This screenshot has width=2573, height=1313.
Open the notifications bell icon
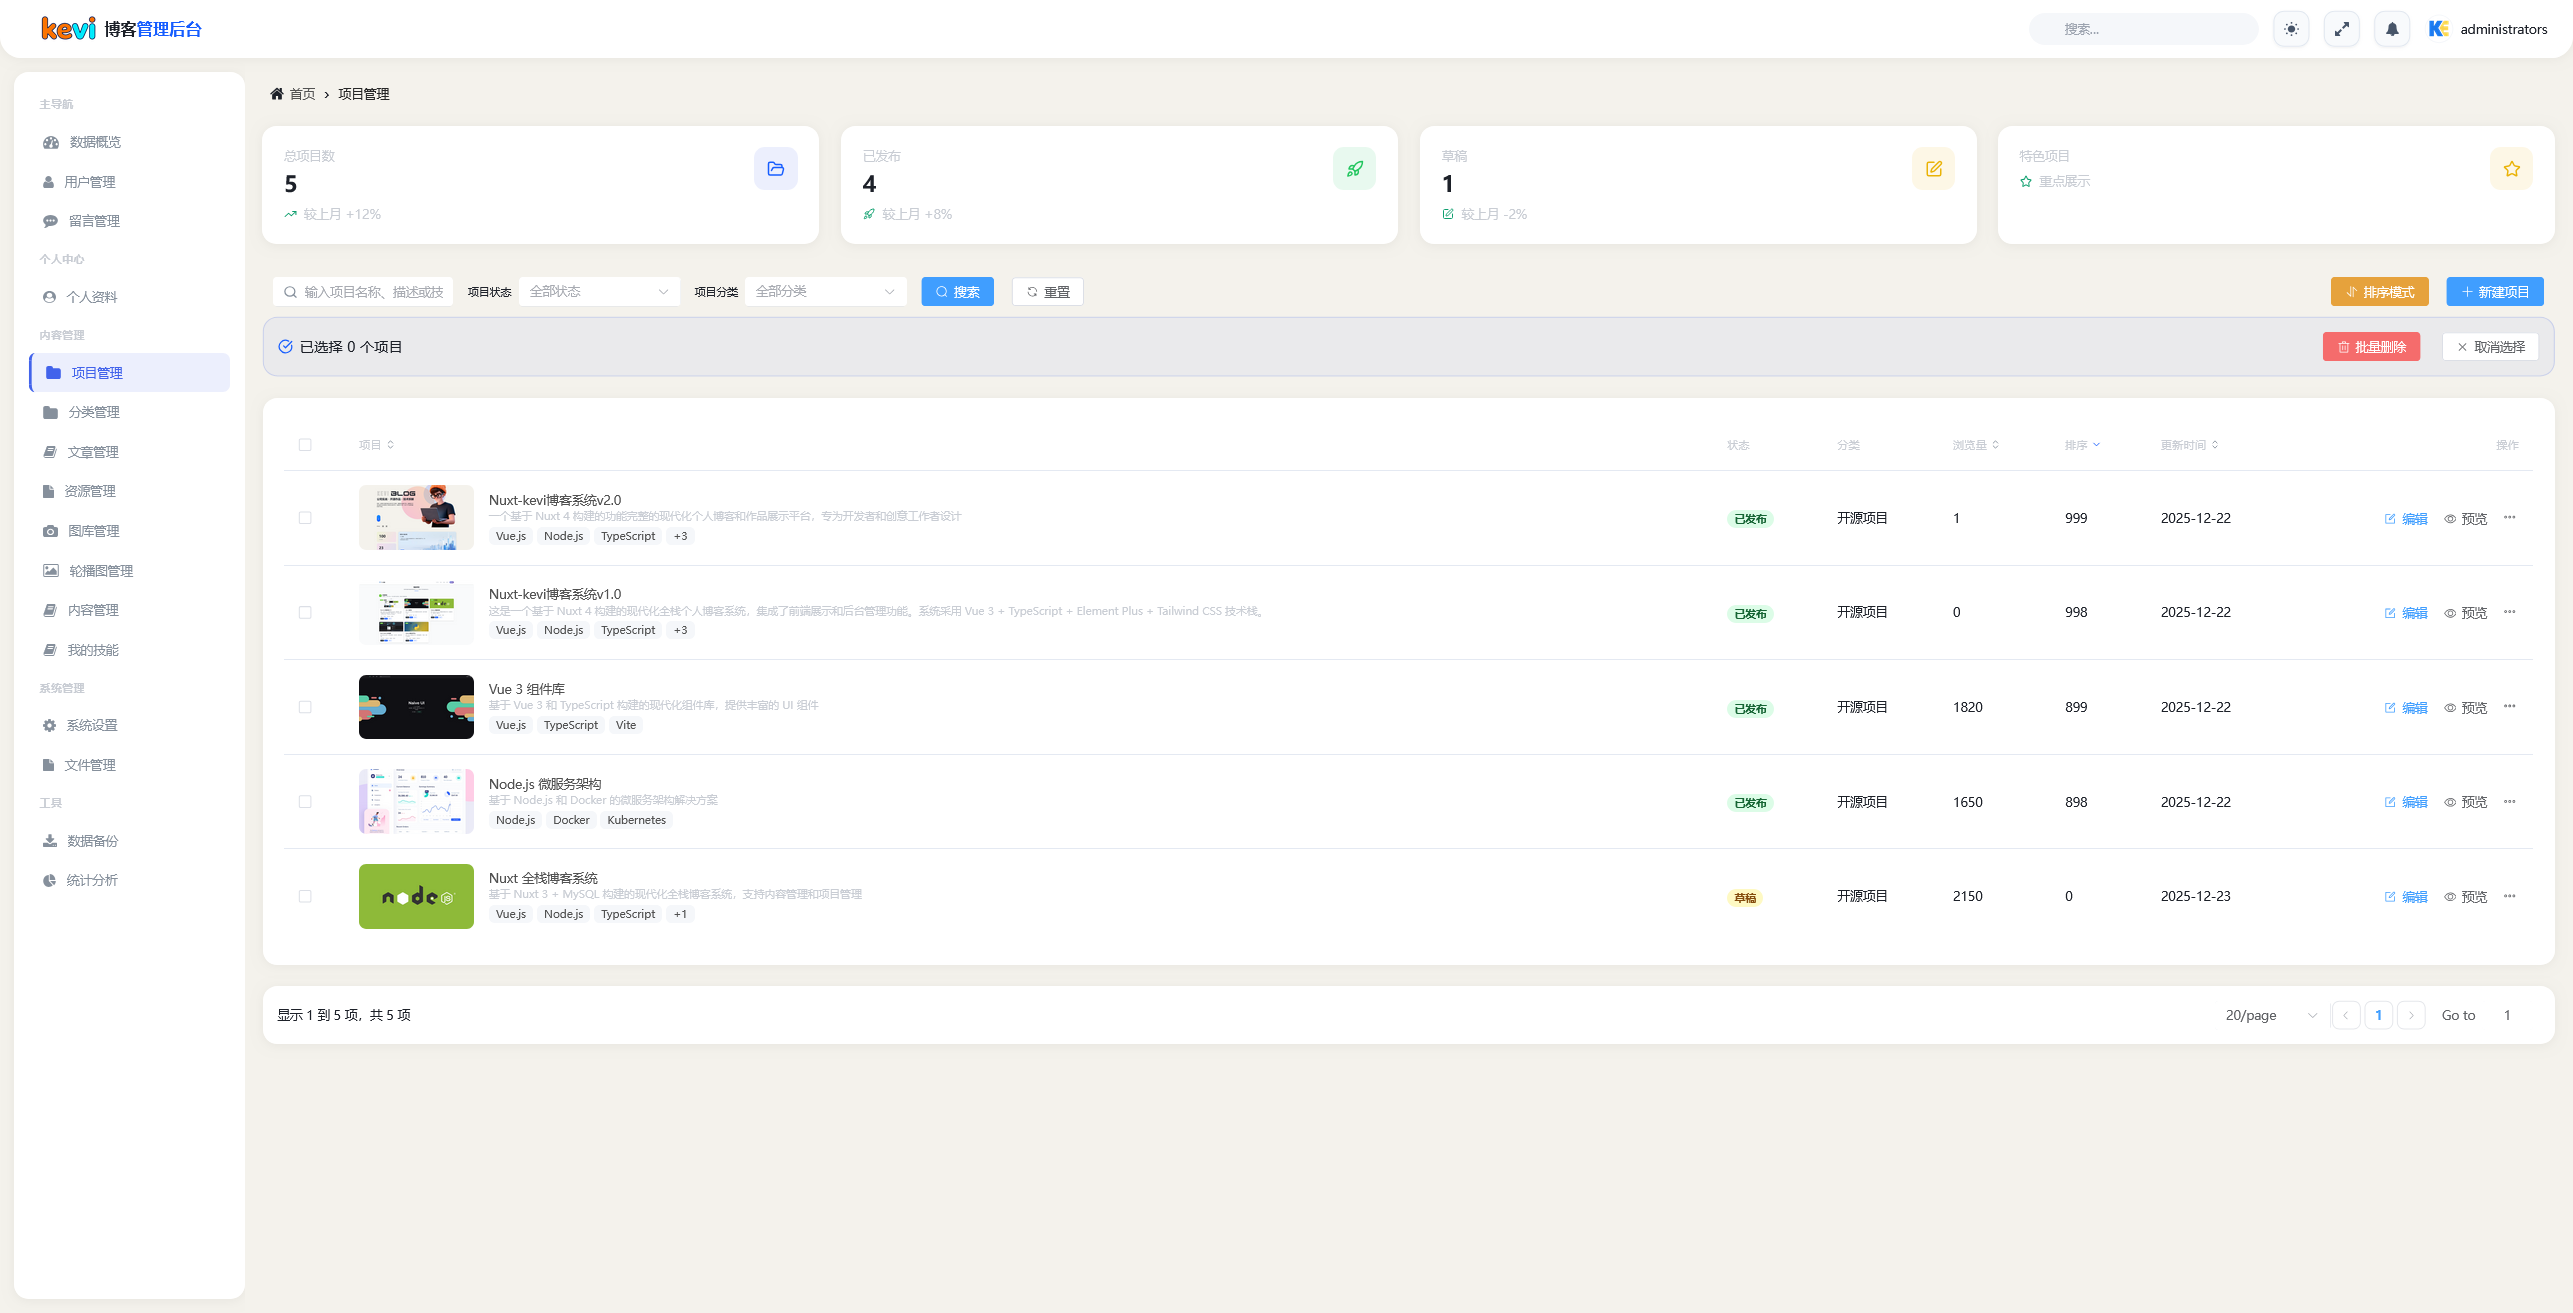[x=2392, y=29]
